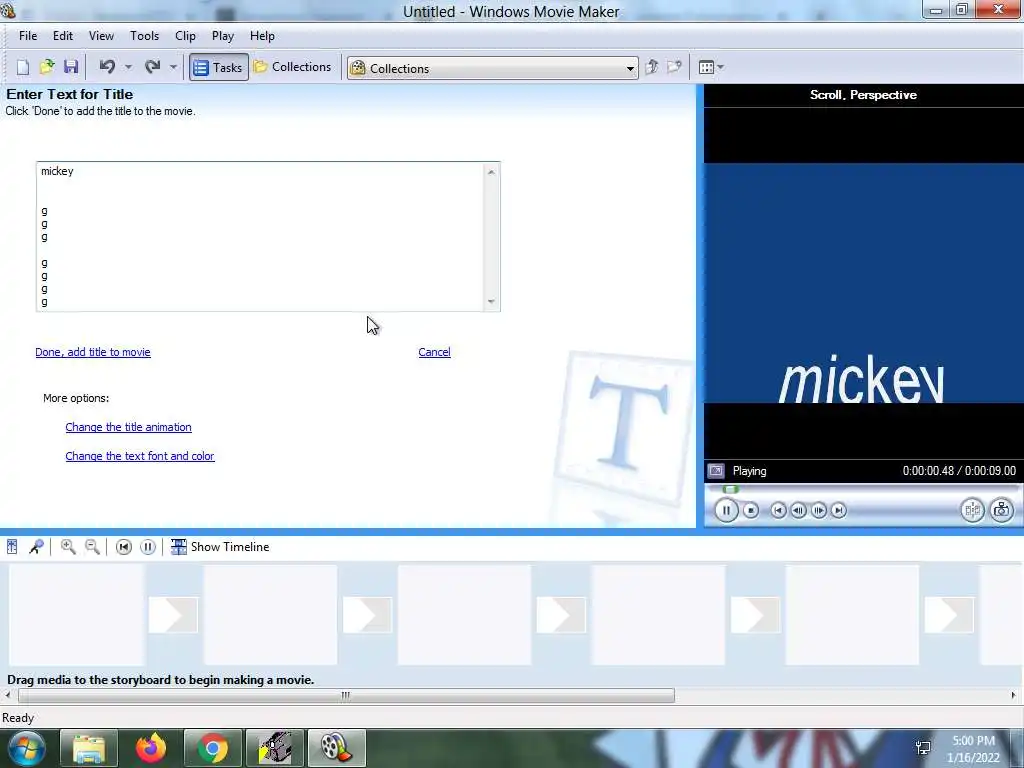The image size is (1024, 768).
Task: Click the Rewind Storyboard button
Action: tap(123, 547)
